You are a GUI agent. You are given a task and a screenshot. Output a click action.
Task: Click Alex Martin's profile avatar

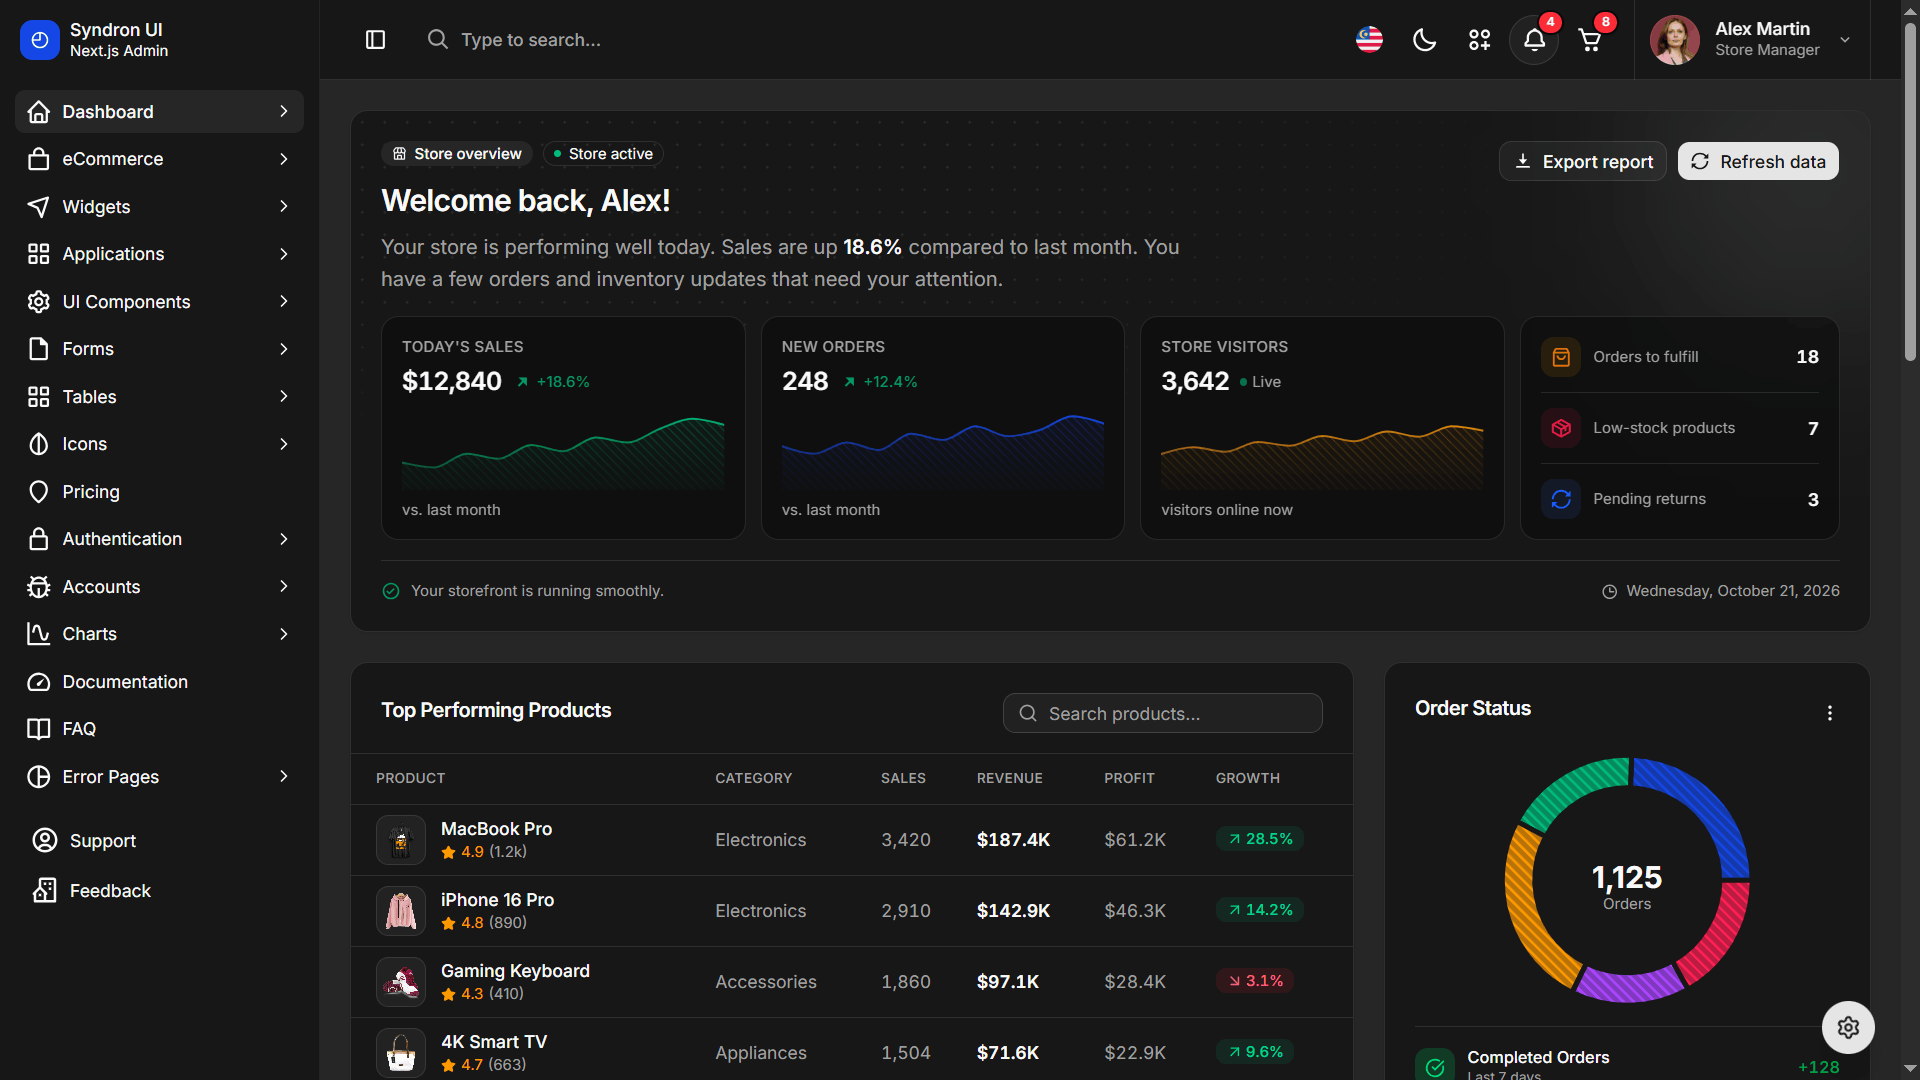coord(1675,40)
